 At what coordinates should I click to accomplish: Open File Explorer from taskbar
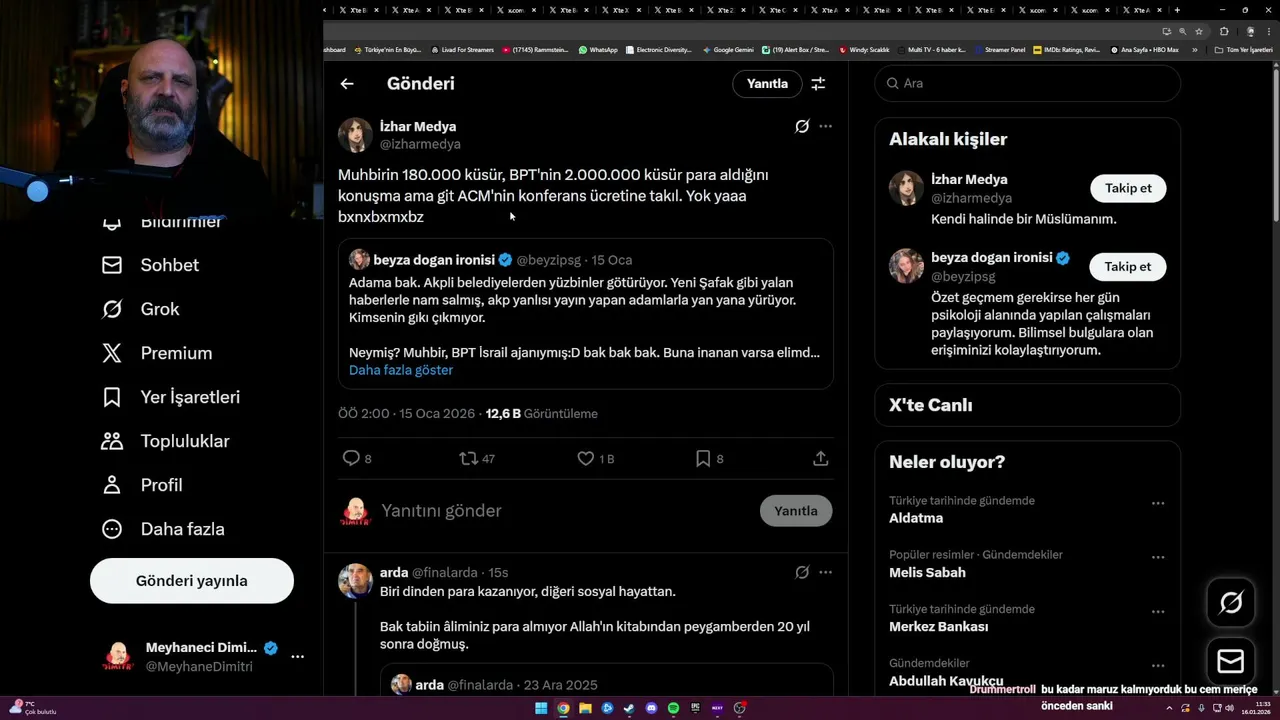click(585, 708)
